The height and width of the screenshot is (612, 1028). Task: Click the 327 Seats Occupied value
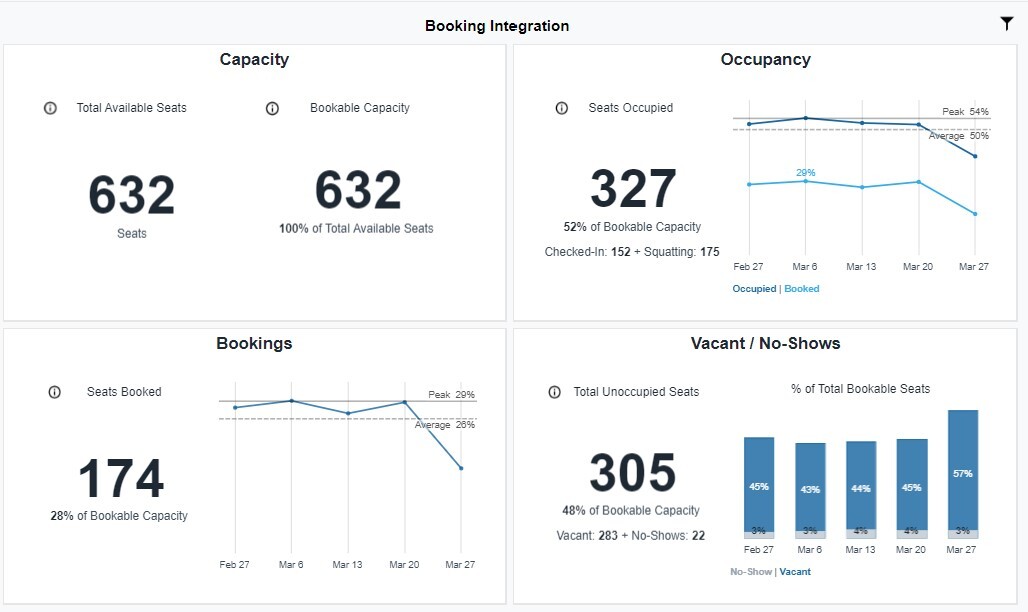[x=633, y=189]
